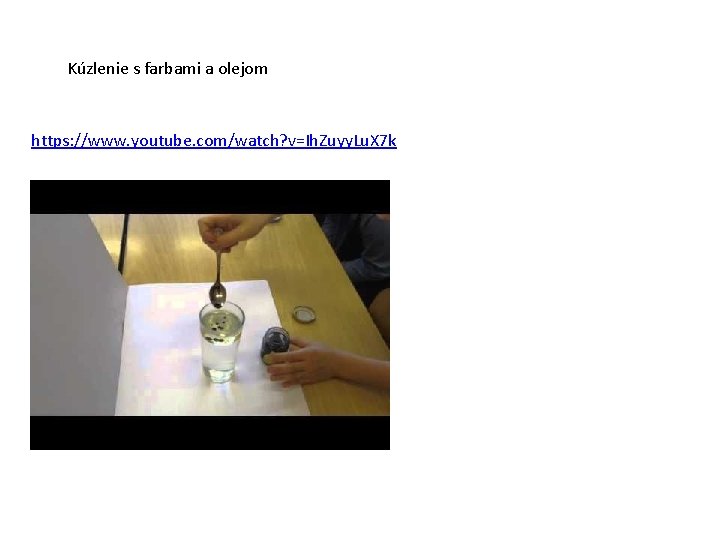
Task: Click the glass of water in the video
Action: pyautogui.click(x=221, y=342)
